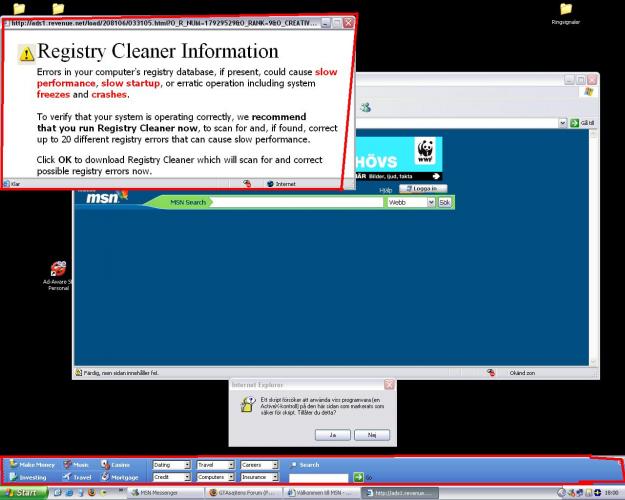The image size is (625, 500).
Task: Open the second folder icon on the desktop
Action: pyautogui.click(x=58, y=8)
